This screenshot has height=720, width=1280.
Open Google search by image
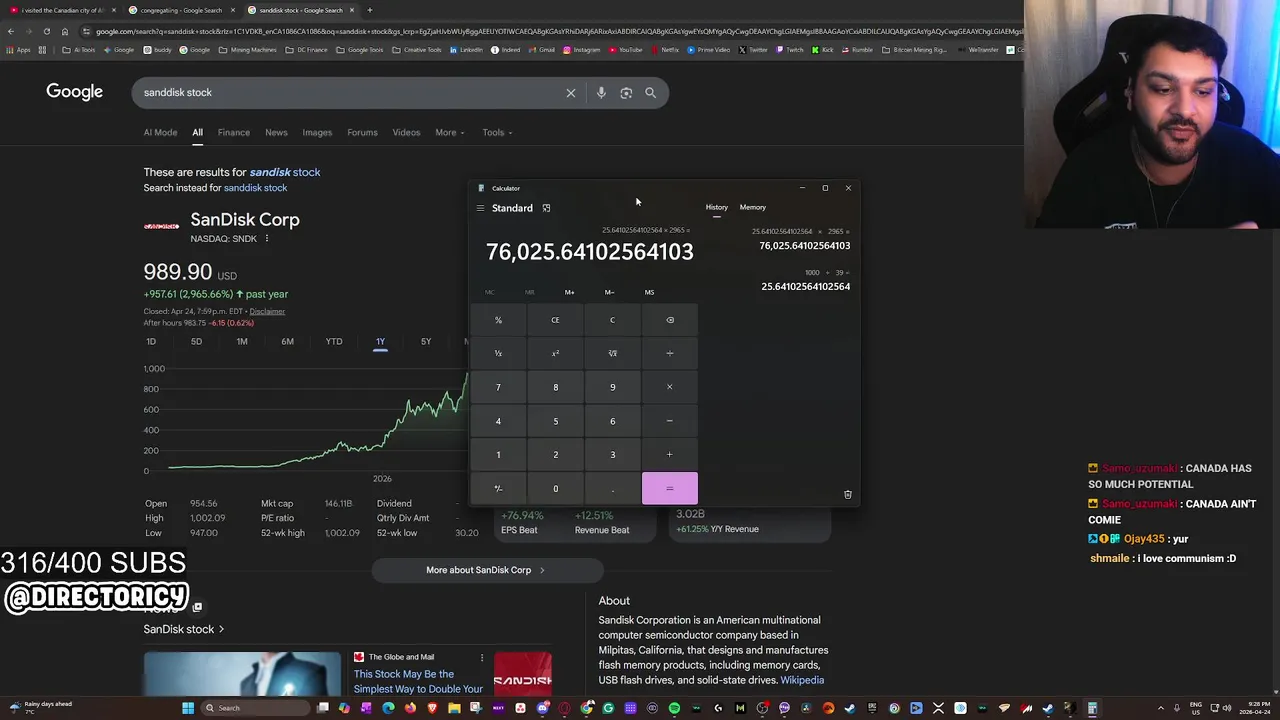626,93
